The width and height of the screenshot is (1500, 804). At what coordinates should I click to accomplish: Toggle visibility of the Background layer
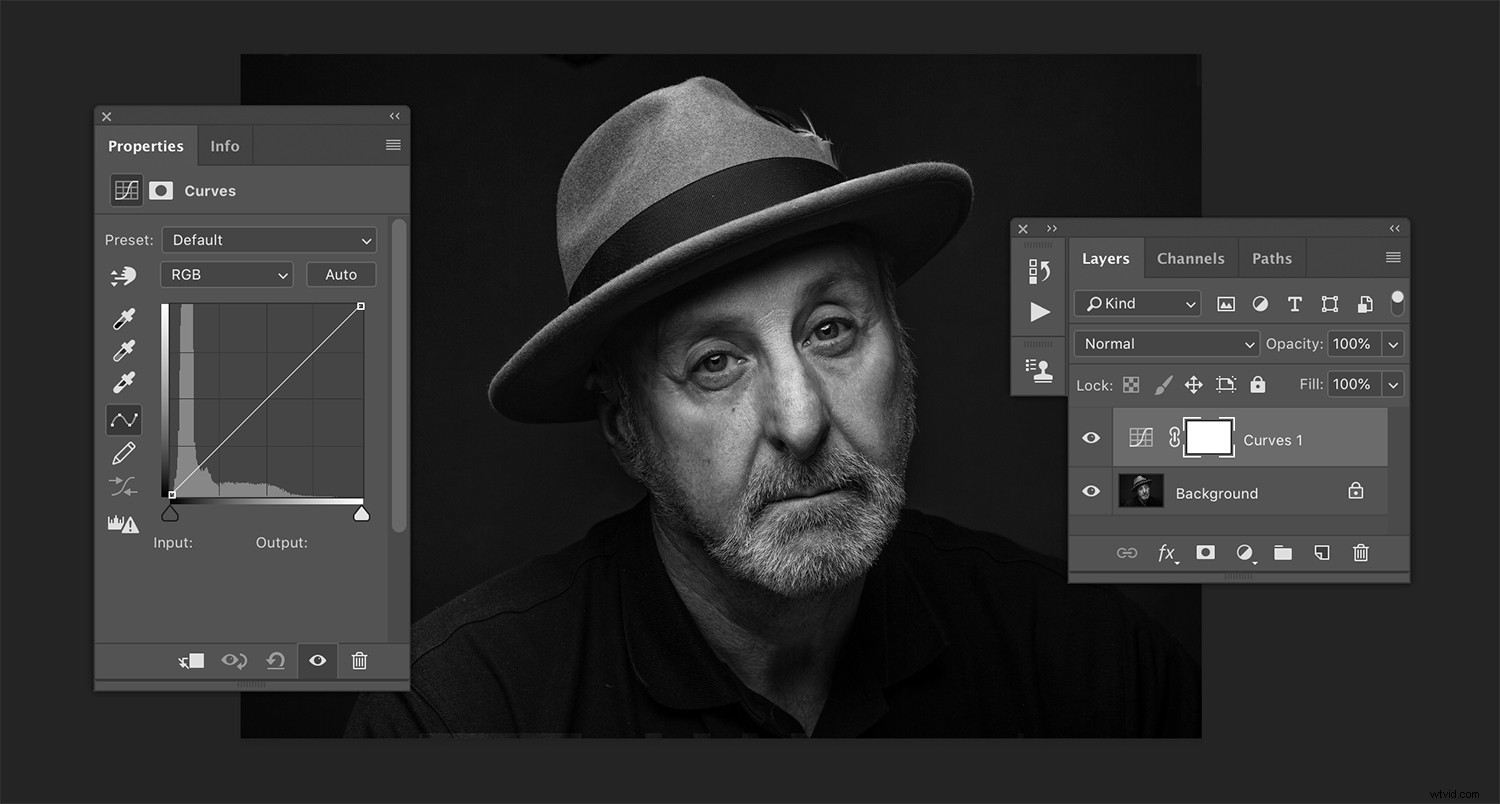pos(1091,491)
